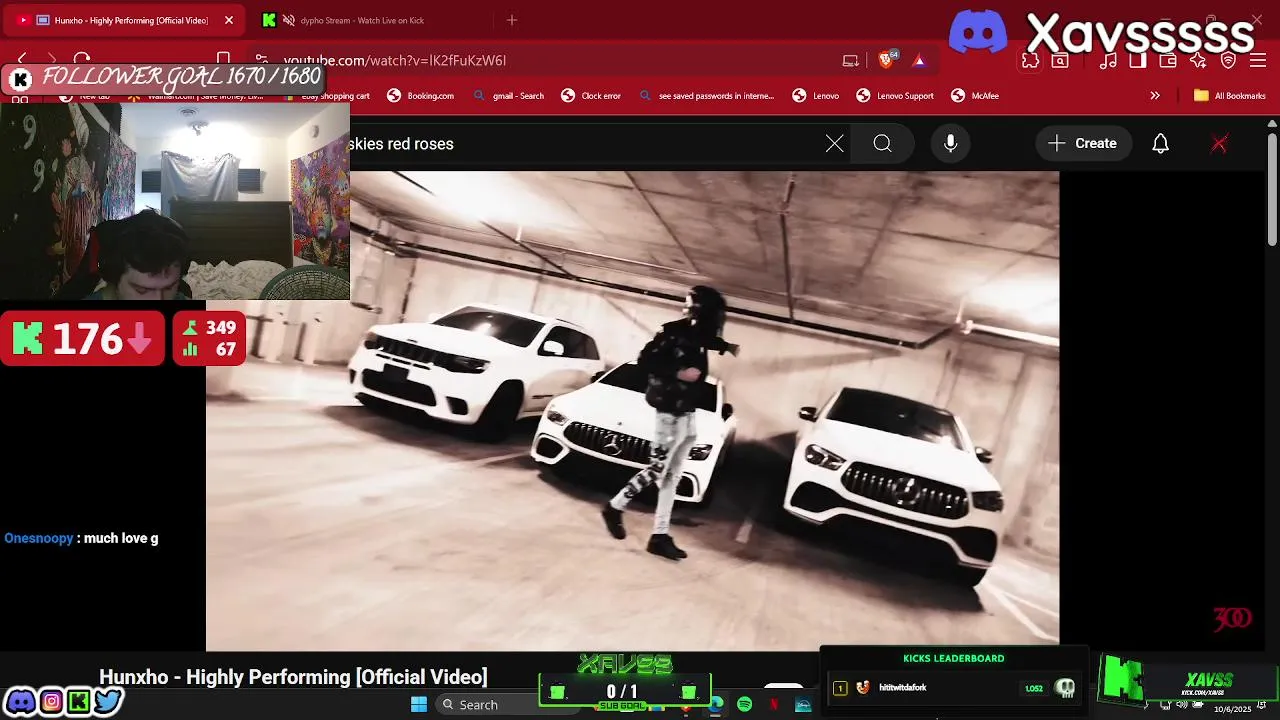
Task: Open the media control music note icon
Action: click(x=1109, y=61)
